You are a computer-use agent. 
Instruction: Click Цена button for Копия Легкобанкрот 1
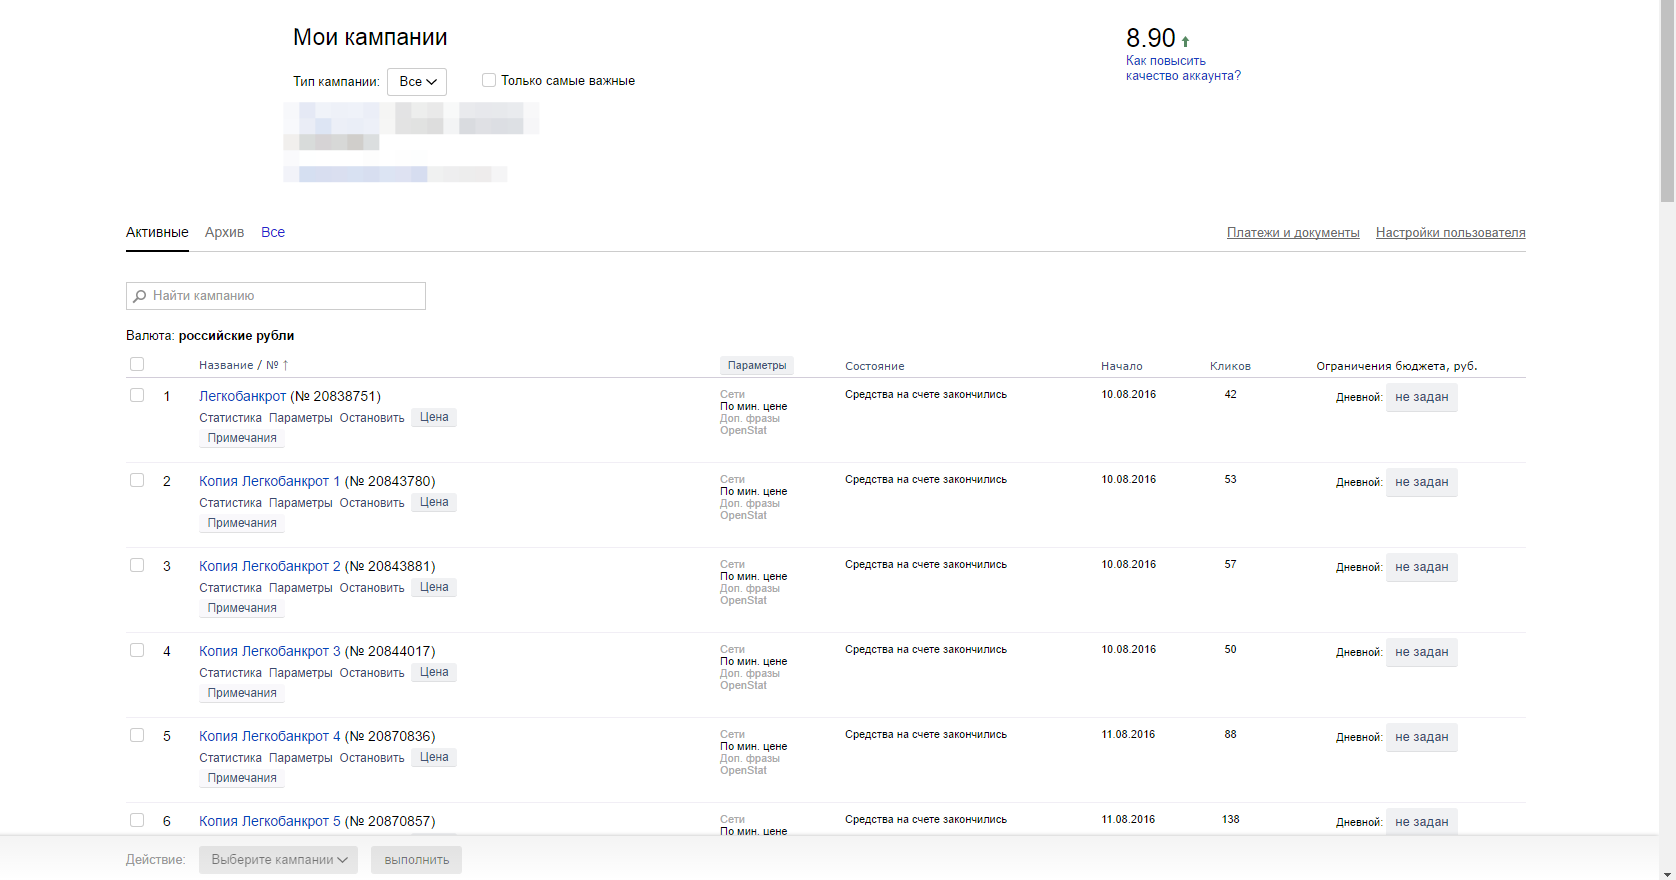(x=434, y=502)
